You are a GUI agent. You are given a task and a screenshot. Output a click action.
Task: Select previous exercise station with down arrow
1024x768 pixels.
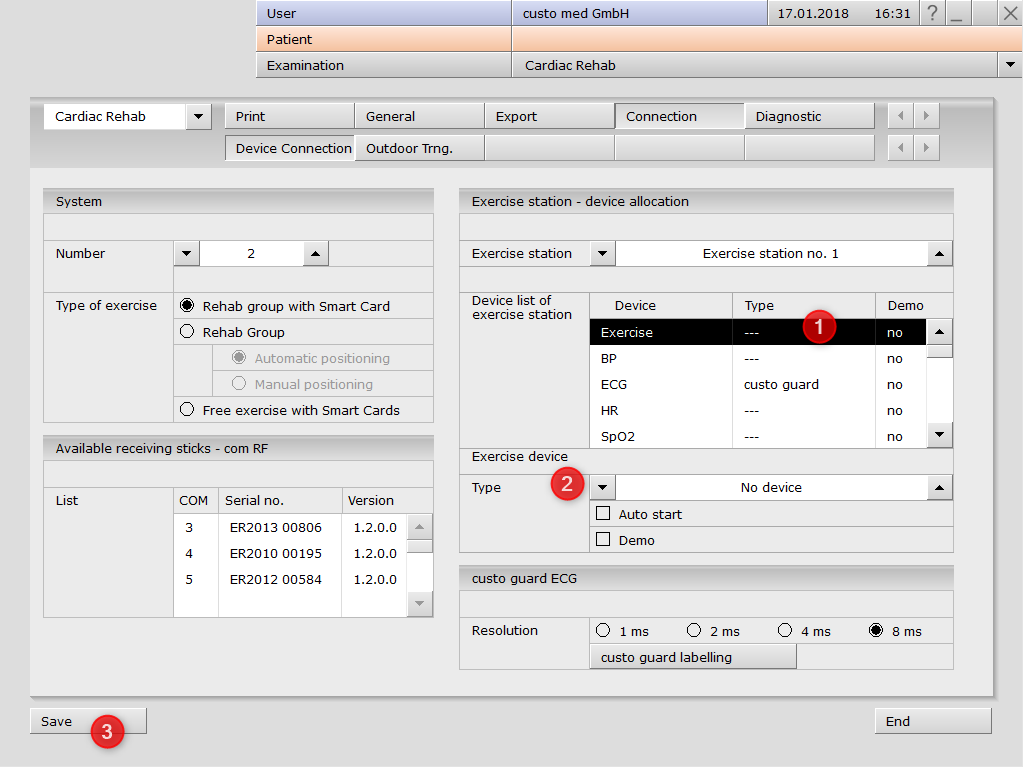(x=603, y=253)
